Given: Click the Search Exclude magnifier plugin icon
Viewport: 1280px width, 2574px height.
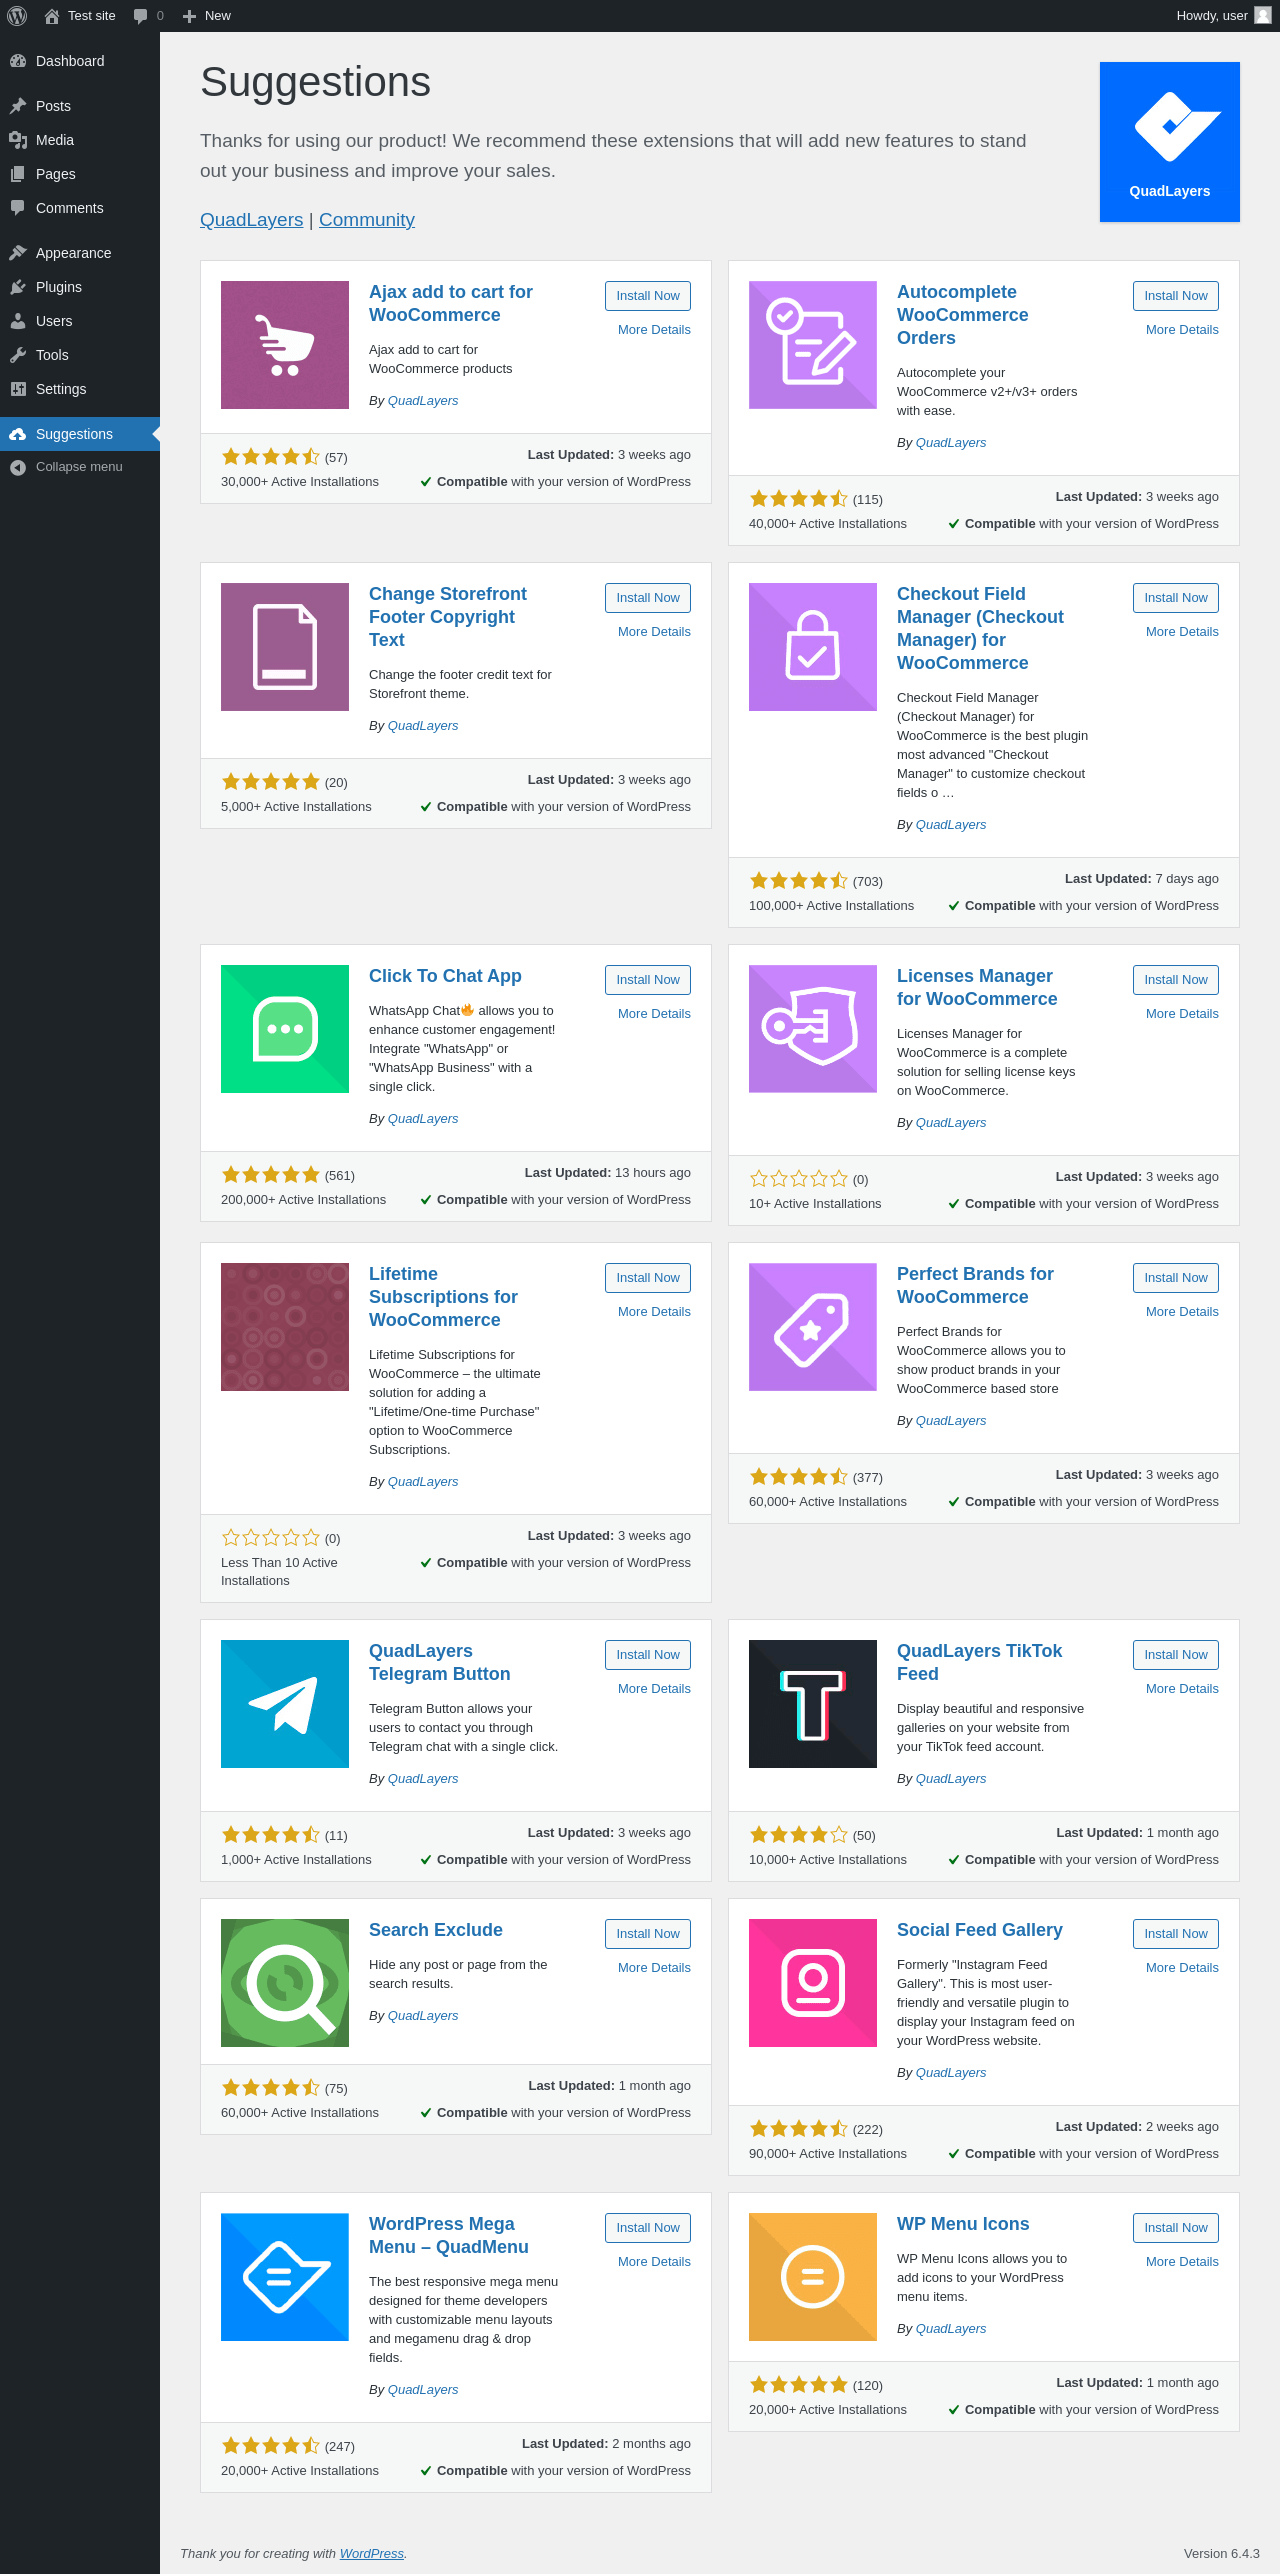Looking at the screenshot, I should pos(285,1983).
